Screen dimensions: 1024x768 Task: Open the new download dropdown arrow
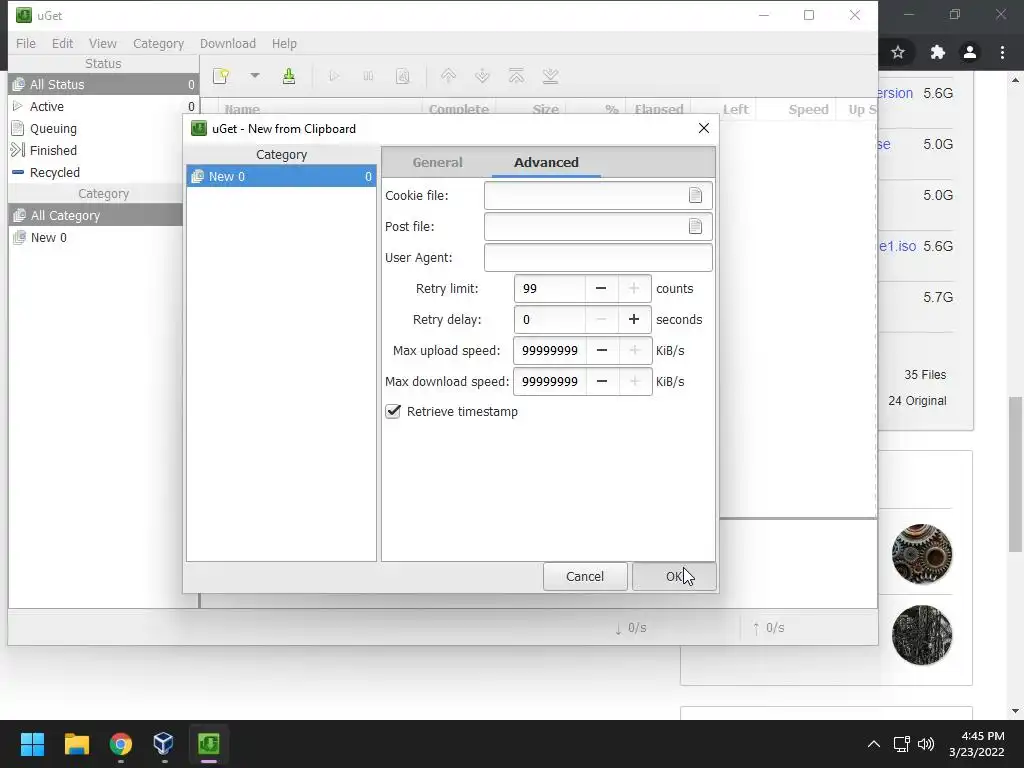point(255,76)
